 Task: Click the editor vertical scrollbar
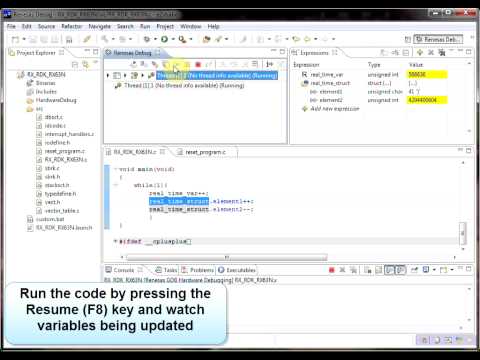463,233
